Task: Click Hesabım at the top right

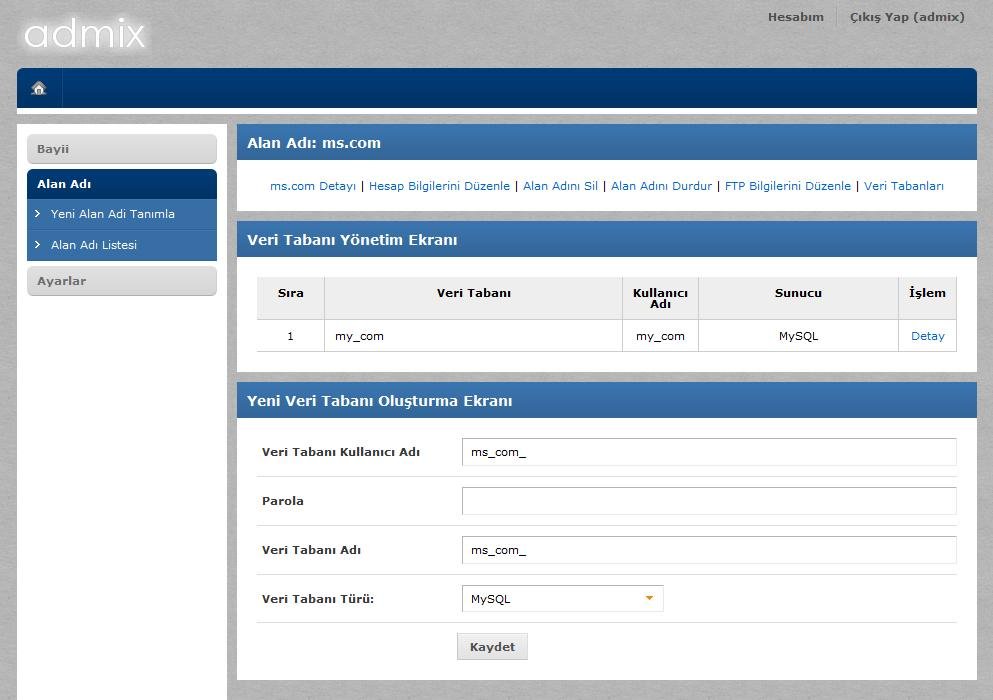Action: click(x=795, y=16)
